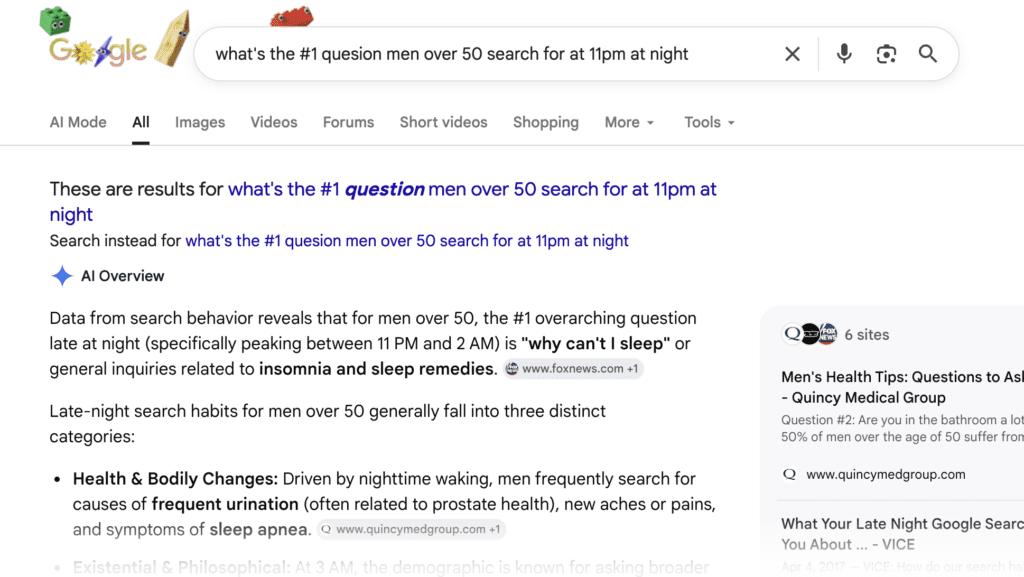The image size is (1024, 577).
Task: Expand the More dropdown
Action: coord(629,123)
